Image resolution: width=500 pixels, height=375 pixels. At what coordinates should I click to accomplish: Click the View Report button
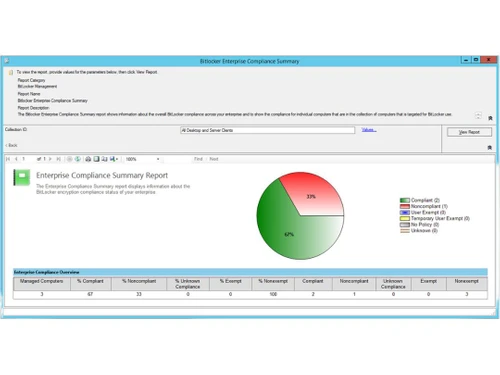(469, 132)
